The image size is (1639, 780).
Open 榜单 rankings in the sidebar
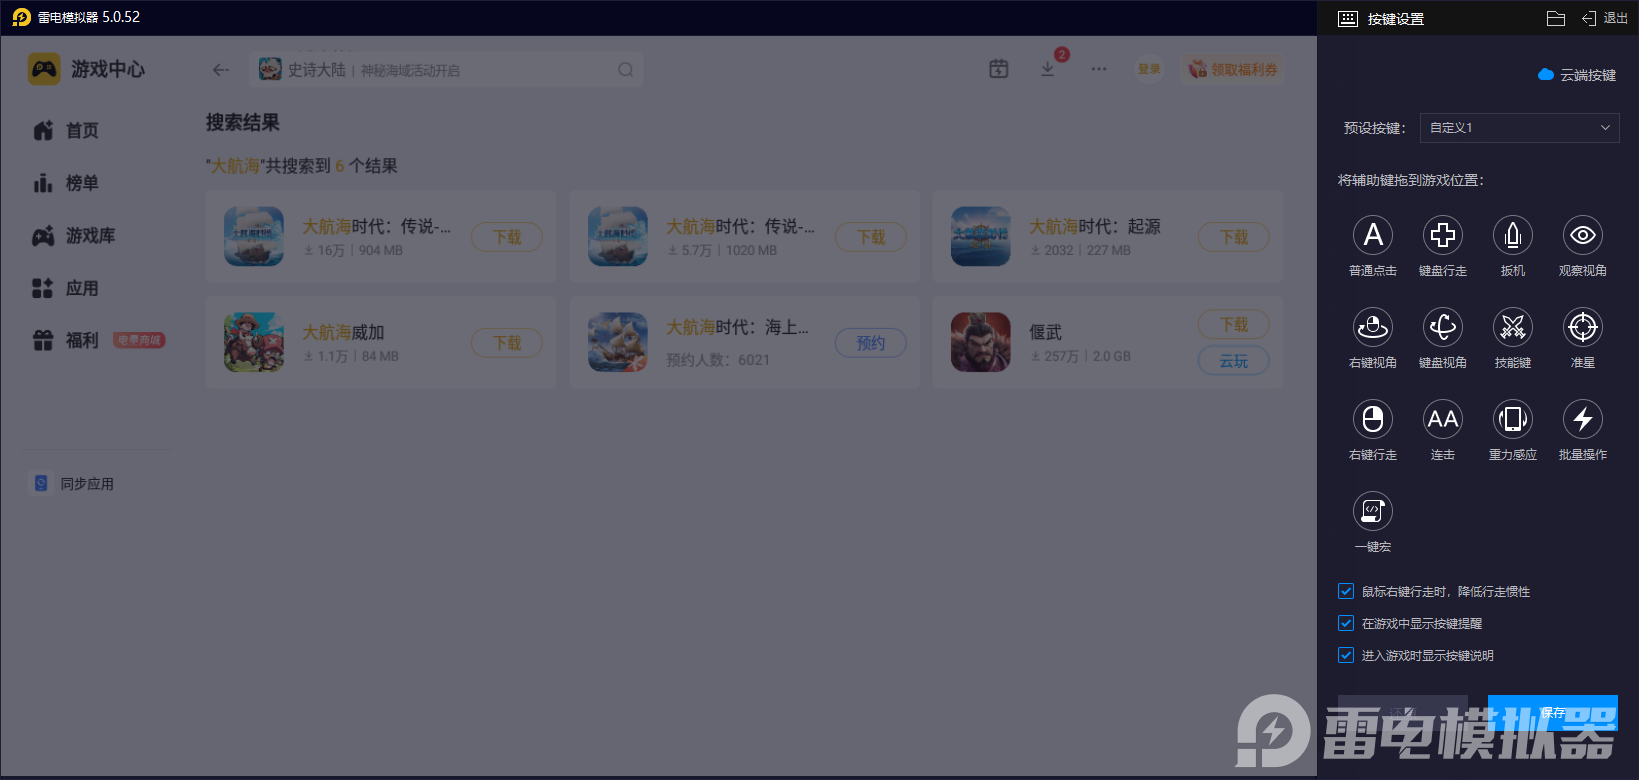click(66, 183)
